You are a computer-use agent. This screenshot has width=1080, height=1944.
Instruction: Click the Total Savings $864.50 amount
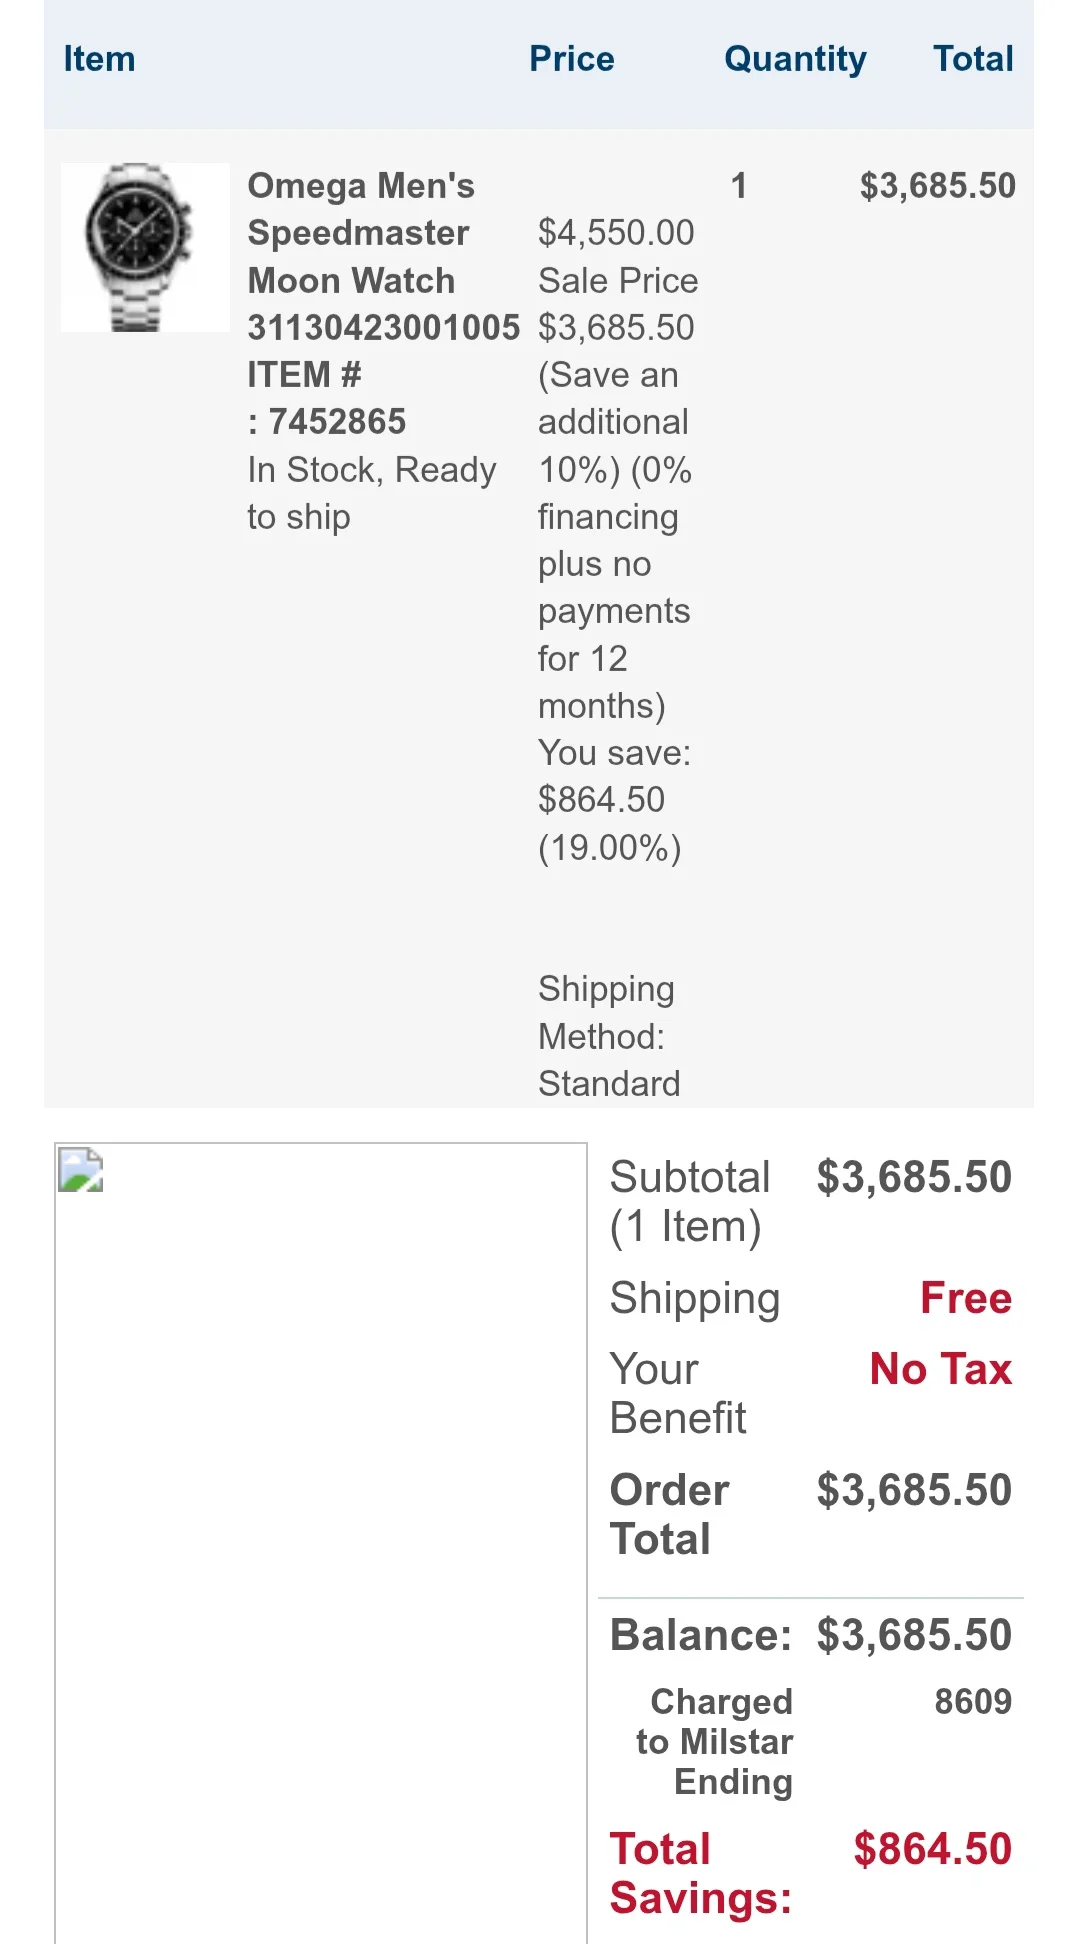pyautogui.click(x=932, y=1849)
